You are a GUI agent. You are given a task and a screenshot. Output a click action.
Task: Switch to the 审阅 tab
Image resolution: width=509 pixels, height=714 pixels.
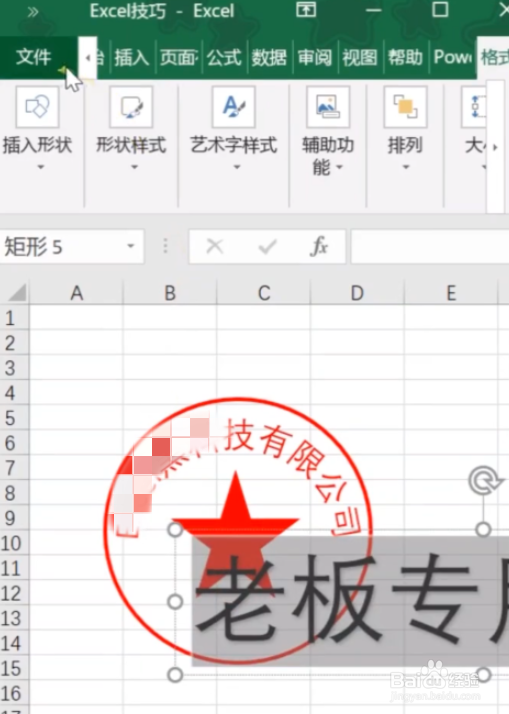[315, 58]
